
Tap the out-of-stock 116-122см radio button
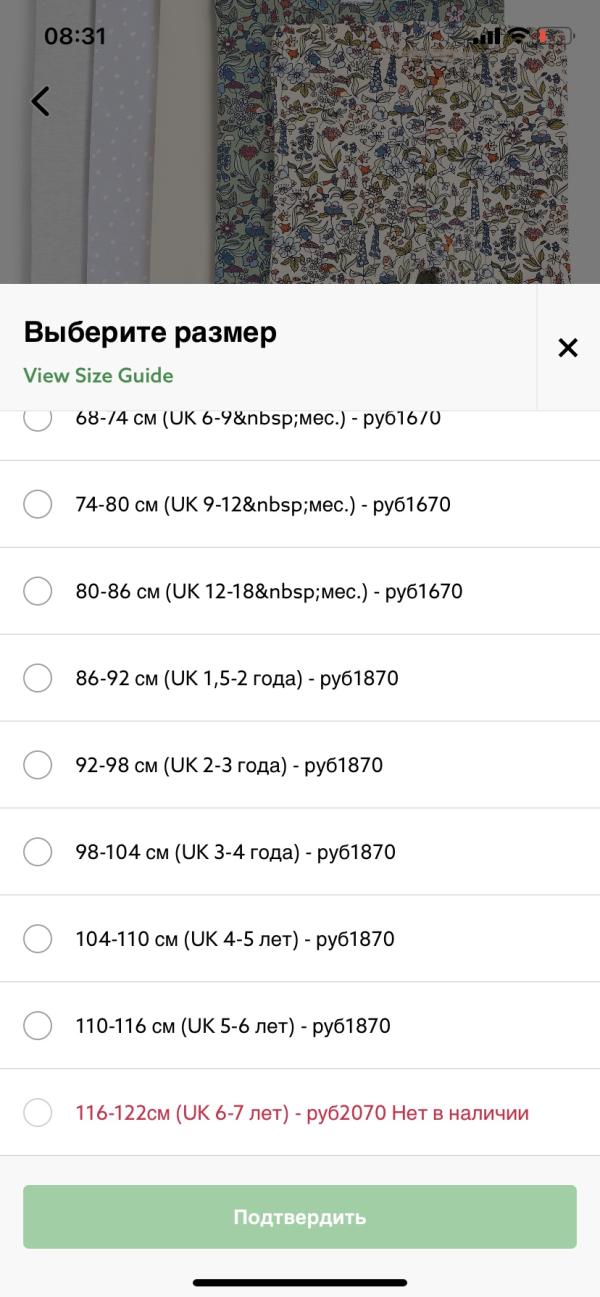tap(38, 1113)
